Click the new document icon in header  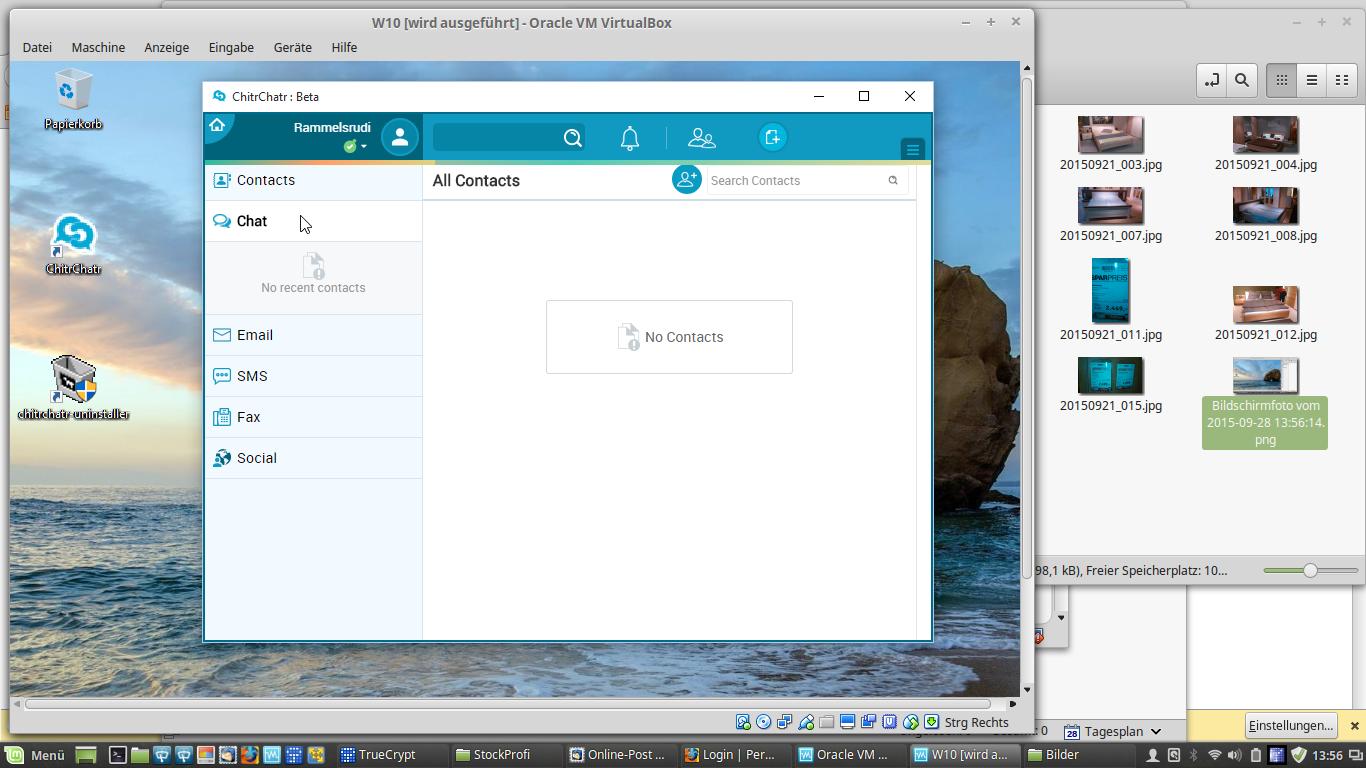click(772, 138)
